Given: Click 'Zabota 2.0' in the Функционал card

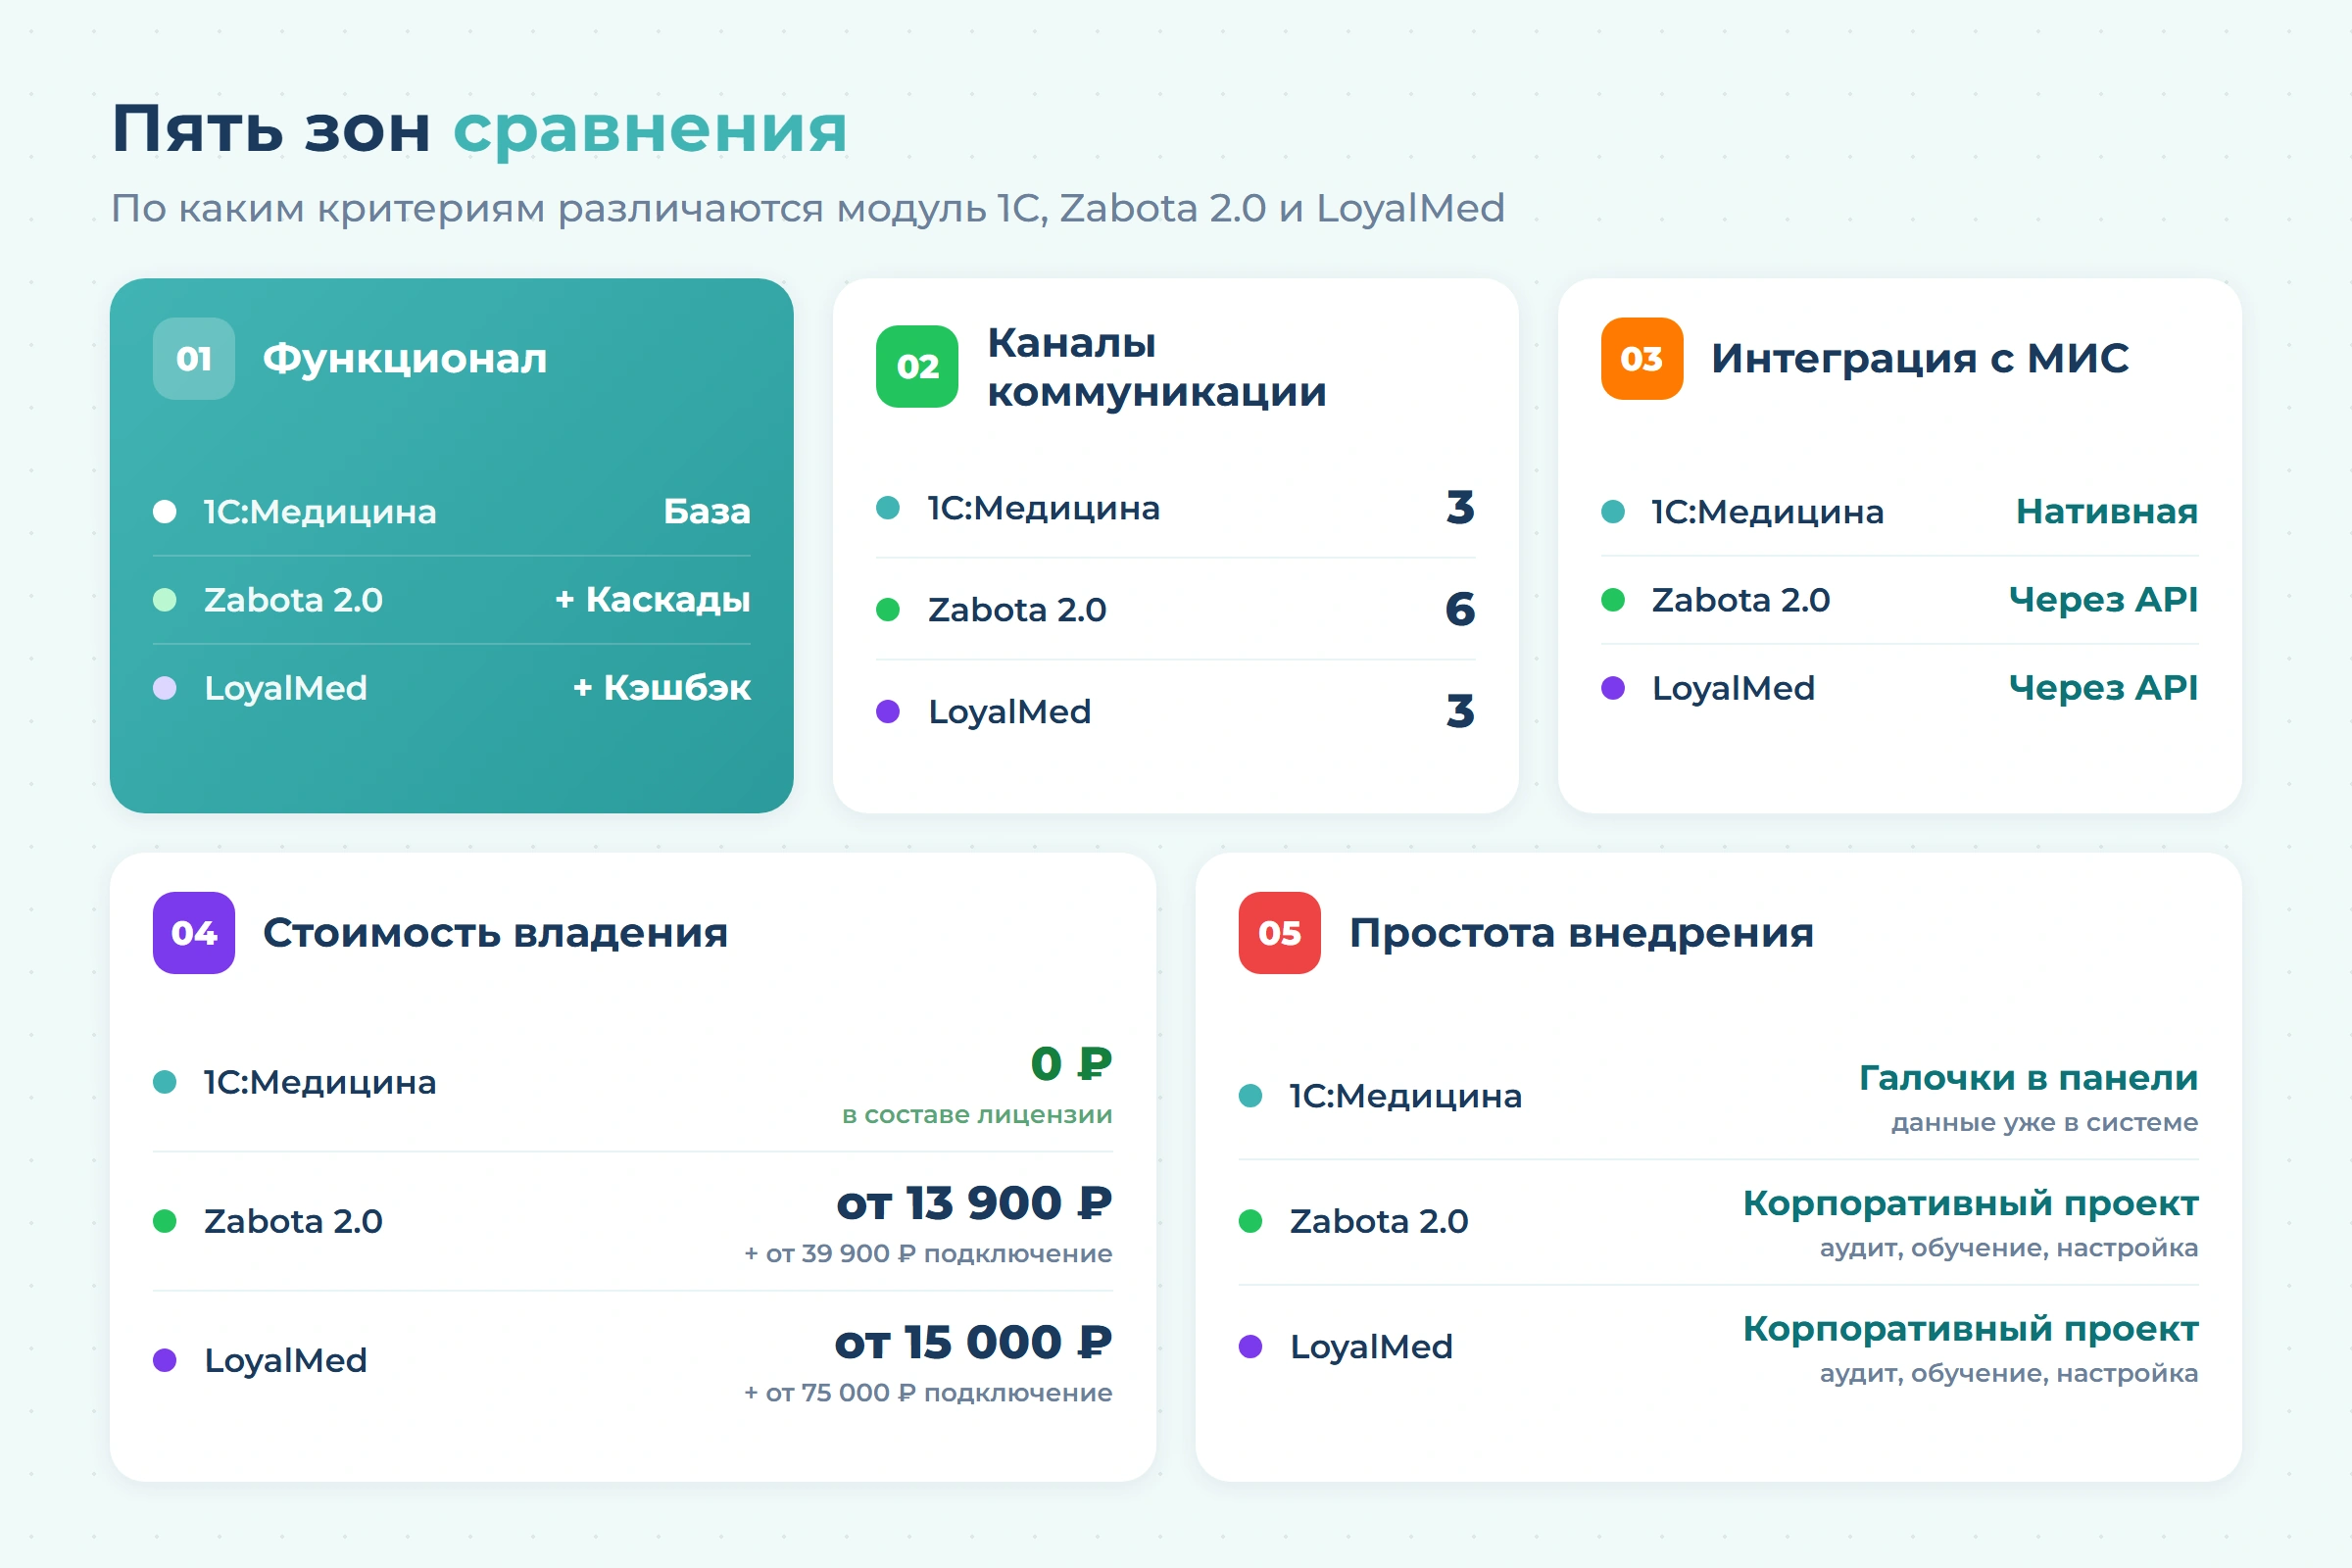Looking at the screenshot, I should click(293, 600).
